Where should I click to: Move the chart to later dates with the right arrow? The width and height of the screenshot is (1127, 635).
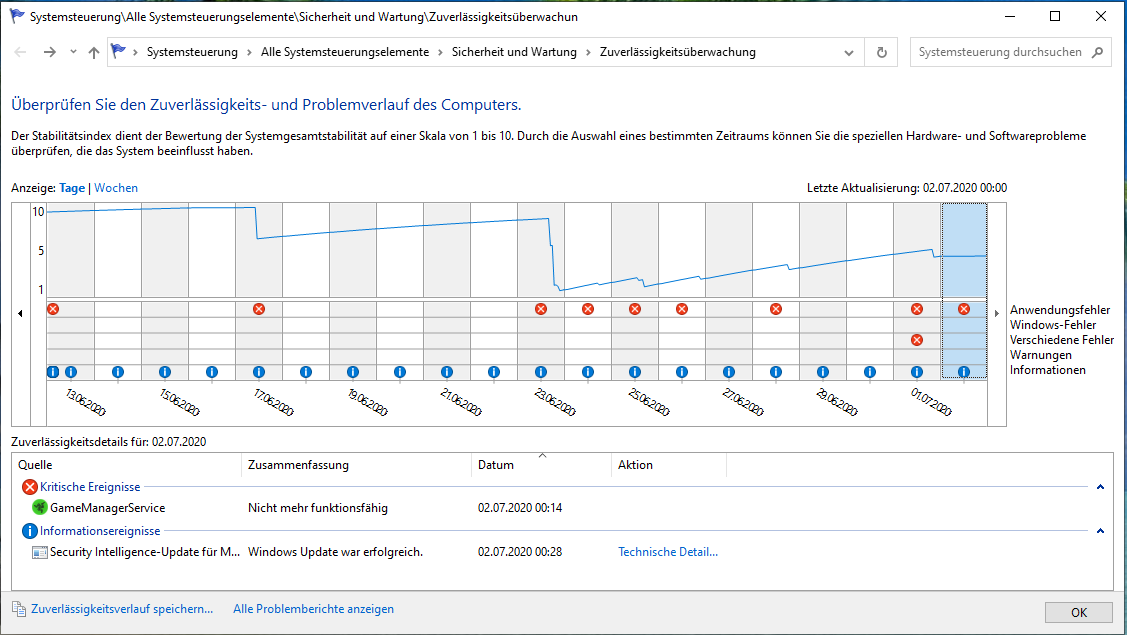tap(997, 314)
